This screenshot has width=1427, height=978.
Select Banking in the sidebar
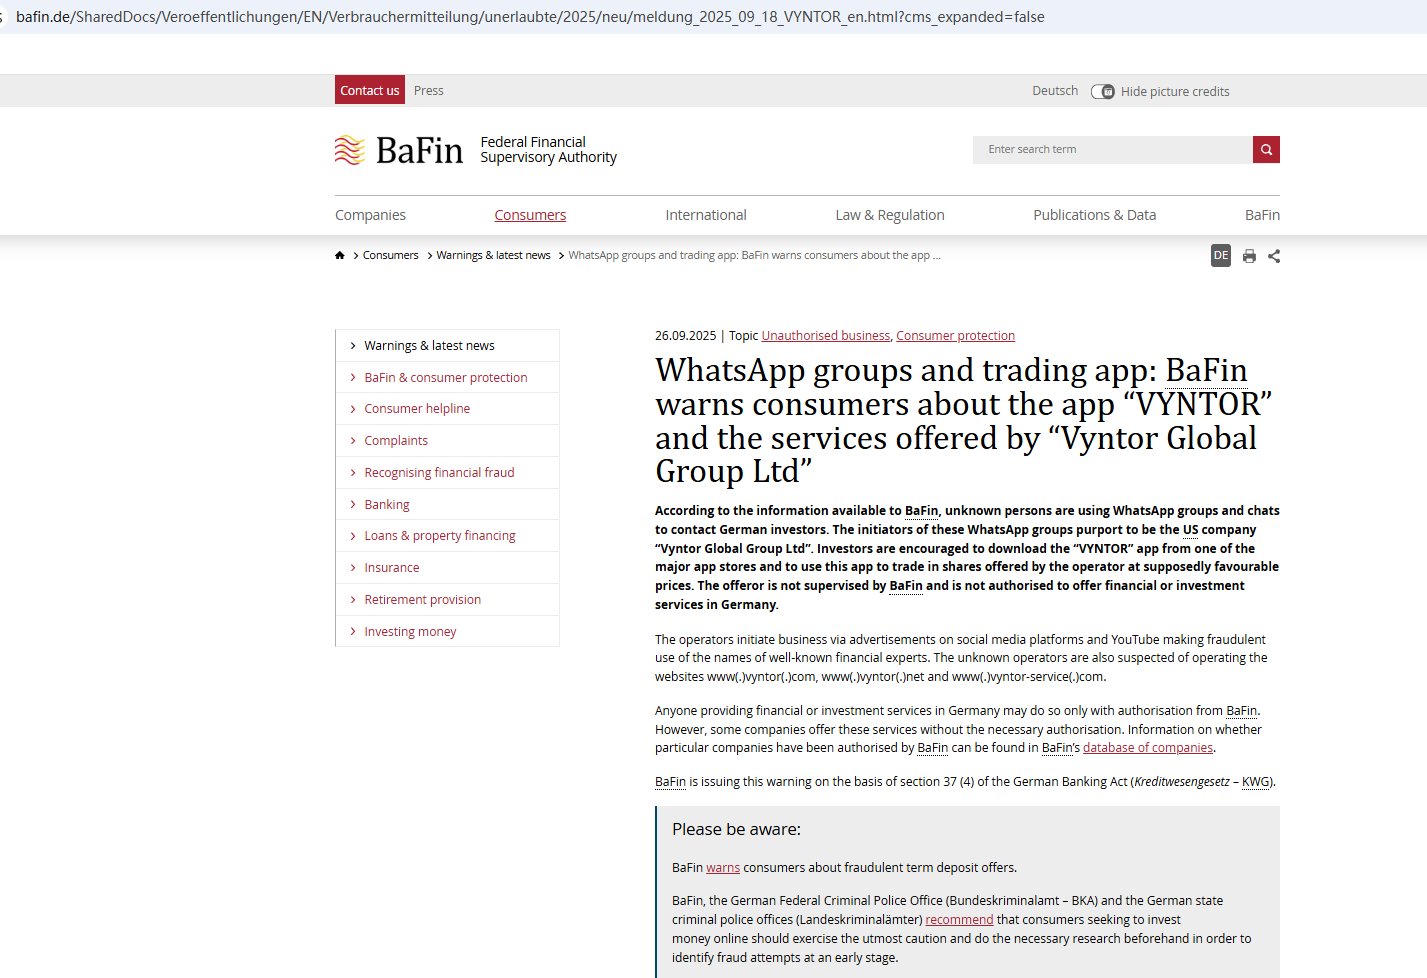tap(387, 505)
